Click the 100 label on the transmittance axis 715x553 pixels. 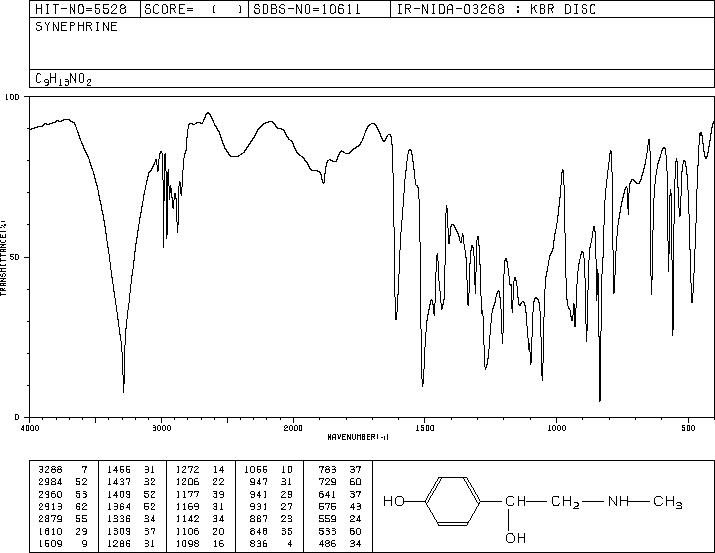12,97
